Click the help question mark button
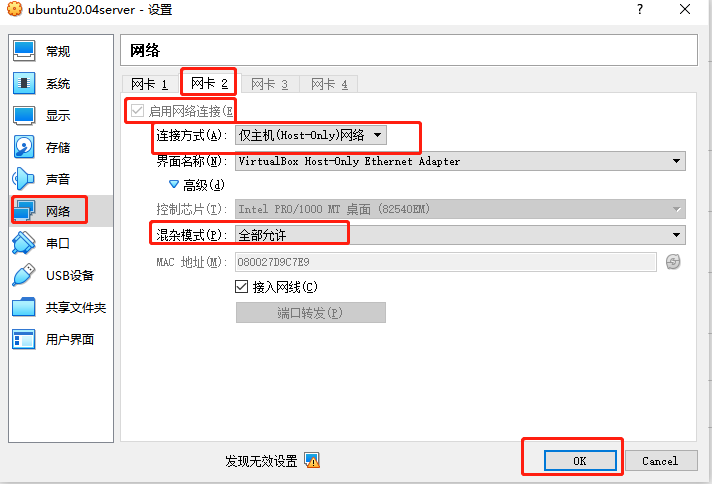 point(640,9)
